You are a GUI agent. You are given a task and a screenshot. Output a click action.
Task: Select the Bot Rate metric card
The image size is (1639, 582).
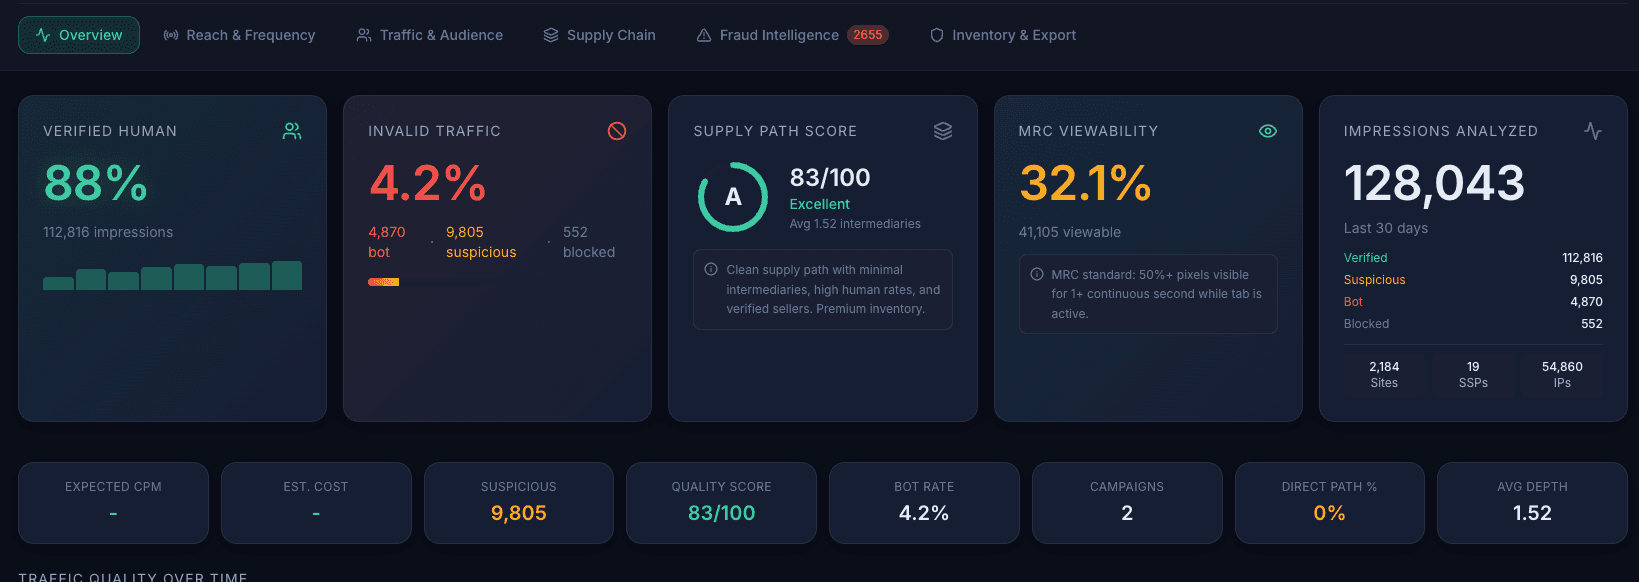click(x=924, y=503)
